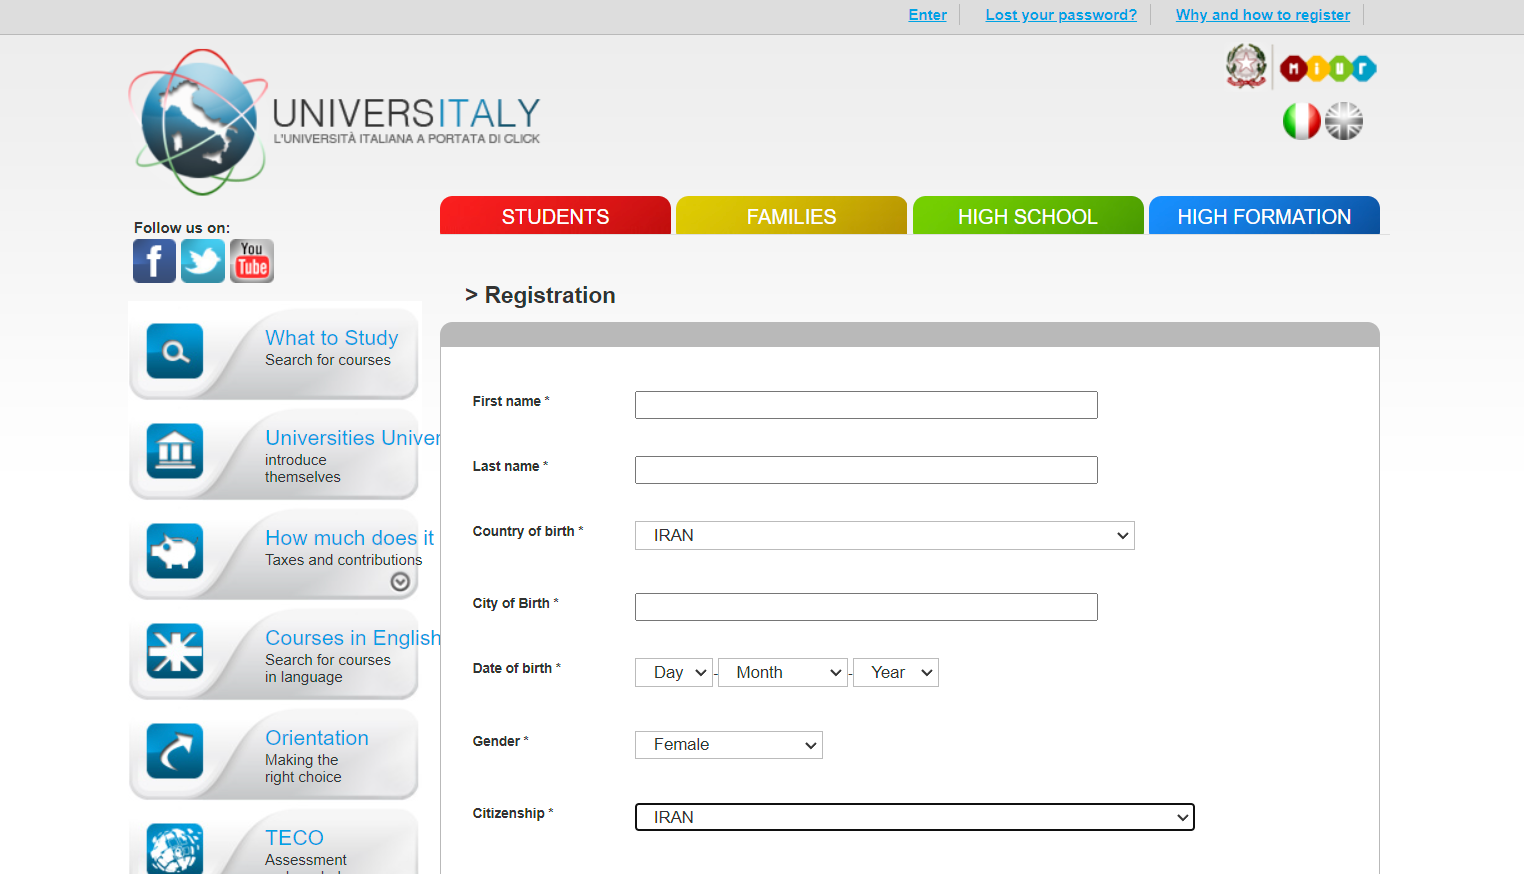
Task: Open Why and how to register link
Action: point(1262,15)
